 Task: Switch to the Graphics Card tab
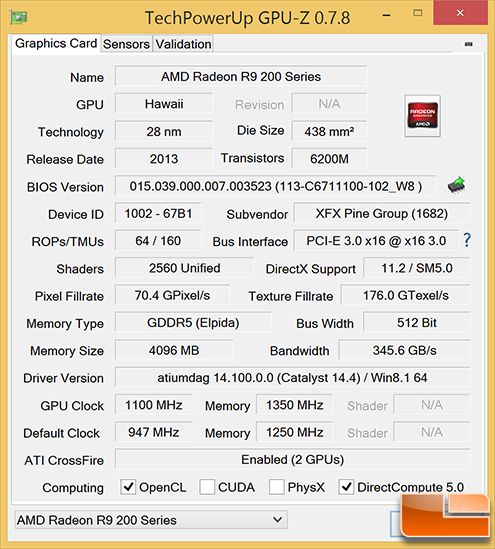[56, 43]
